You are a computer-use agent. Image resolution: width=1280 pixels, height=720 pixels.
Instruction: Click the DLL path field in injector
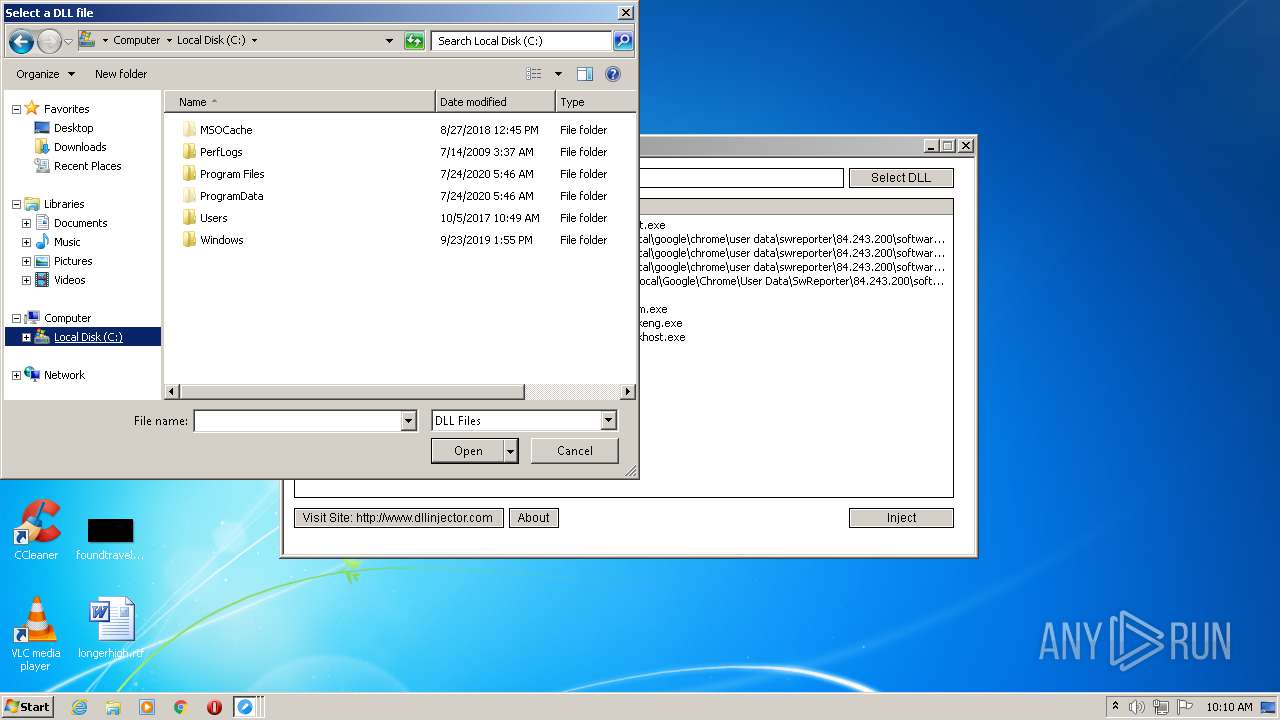point(740,178)
